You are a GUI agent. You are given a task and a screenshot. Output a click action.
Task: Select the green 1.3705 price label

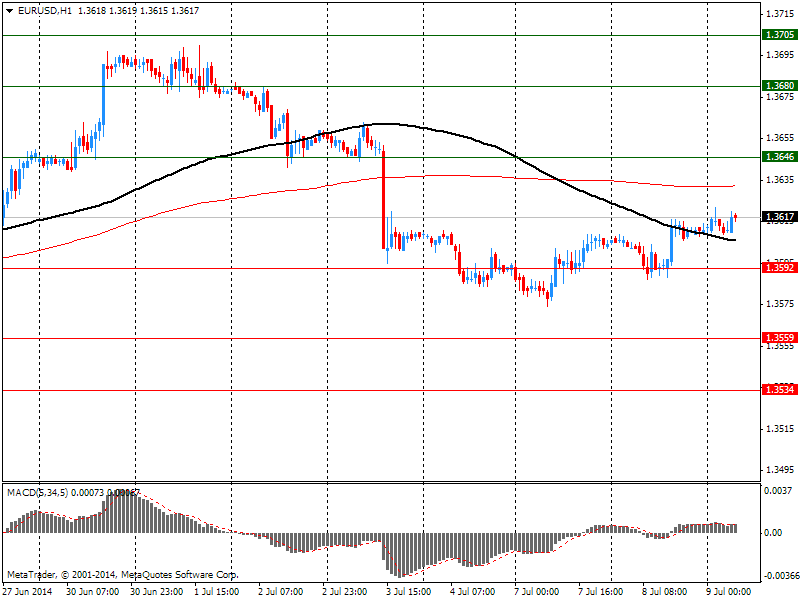779,35
